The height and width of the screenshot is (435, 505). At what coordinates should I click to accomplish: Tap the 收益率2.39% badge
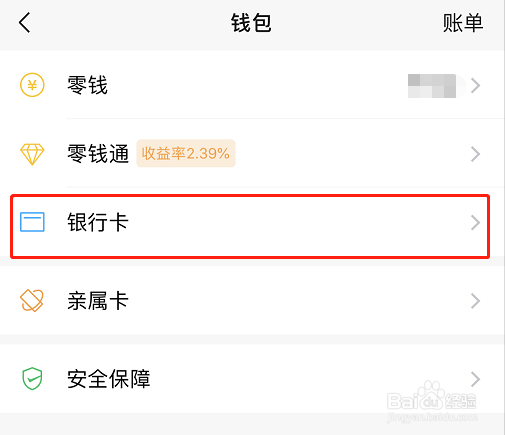point(186,153)
